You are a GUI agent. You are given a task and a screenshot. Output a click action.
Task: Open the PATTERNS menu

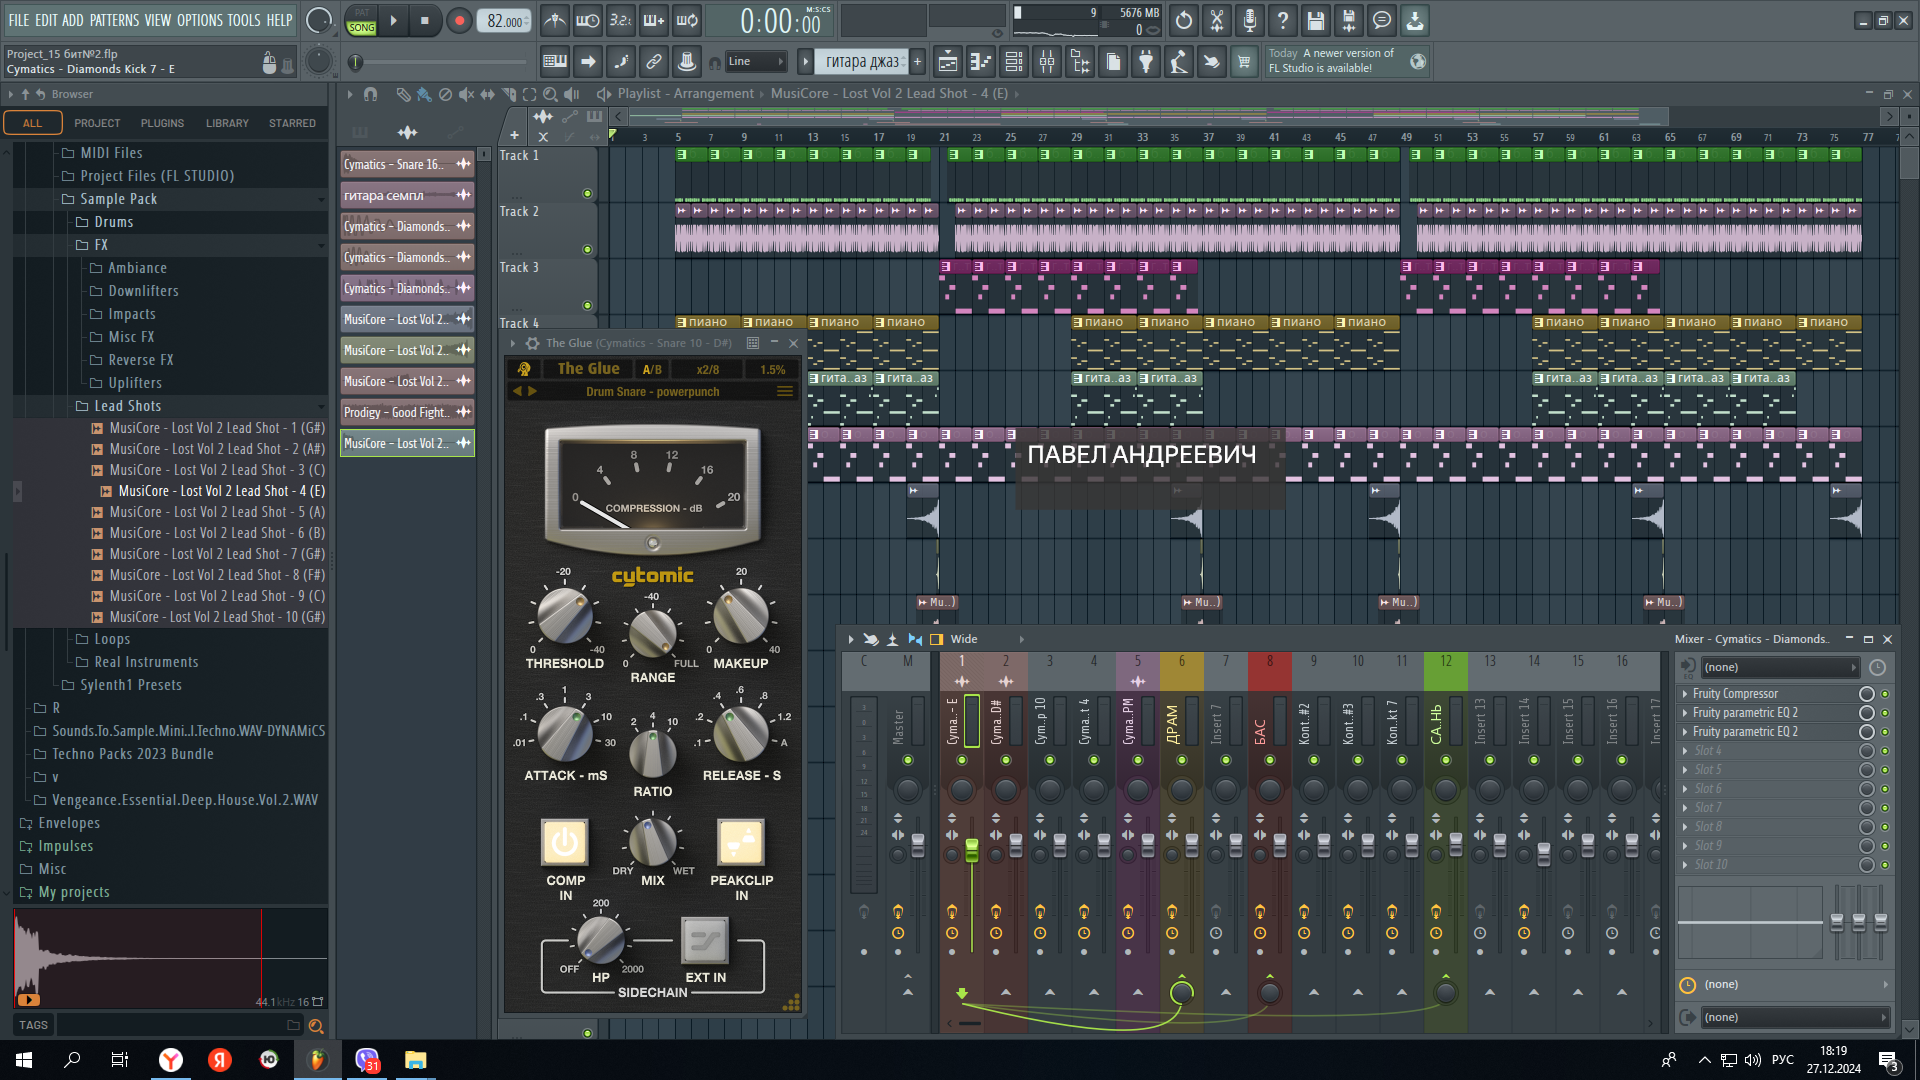[114, 20]
